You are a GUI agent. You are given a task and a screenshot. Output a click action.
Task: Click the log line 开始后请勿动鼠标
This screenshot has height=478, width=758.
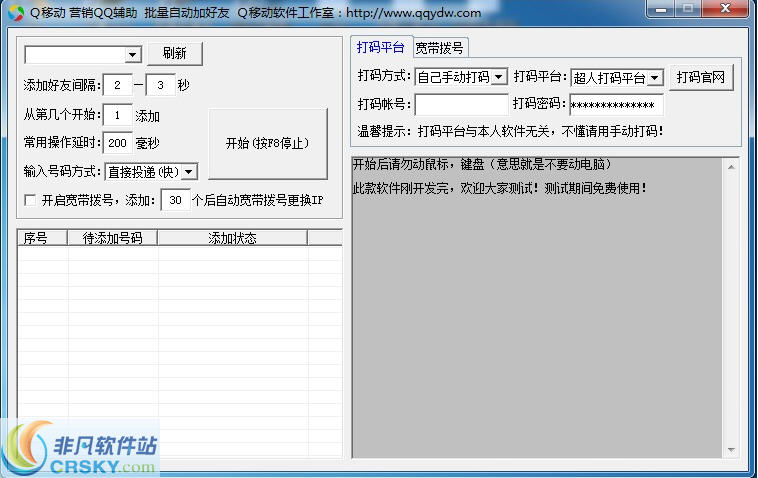(x=483, y=165)
